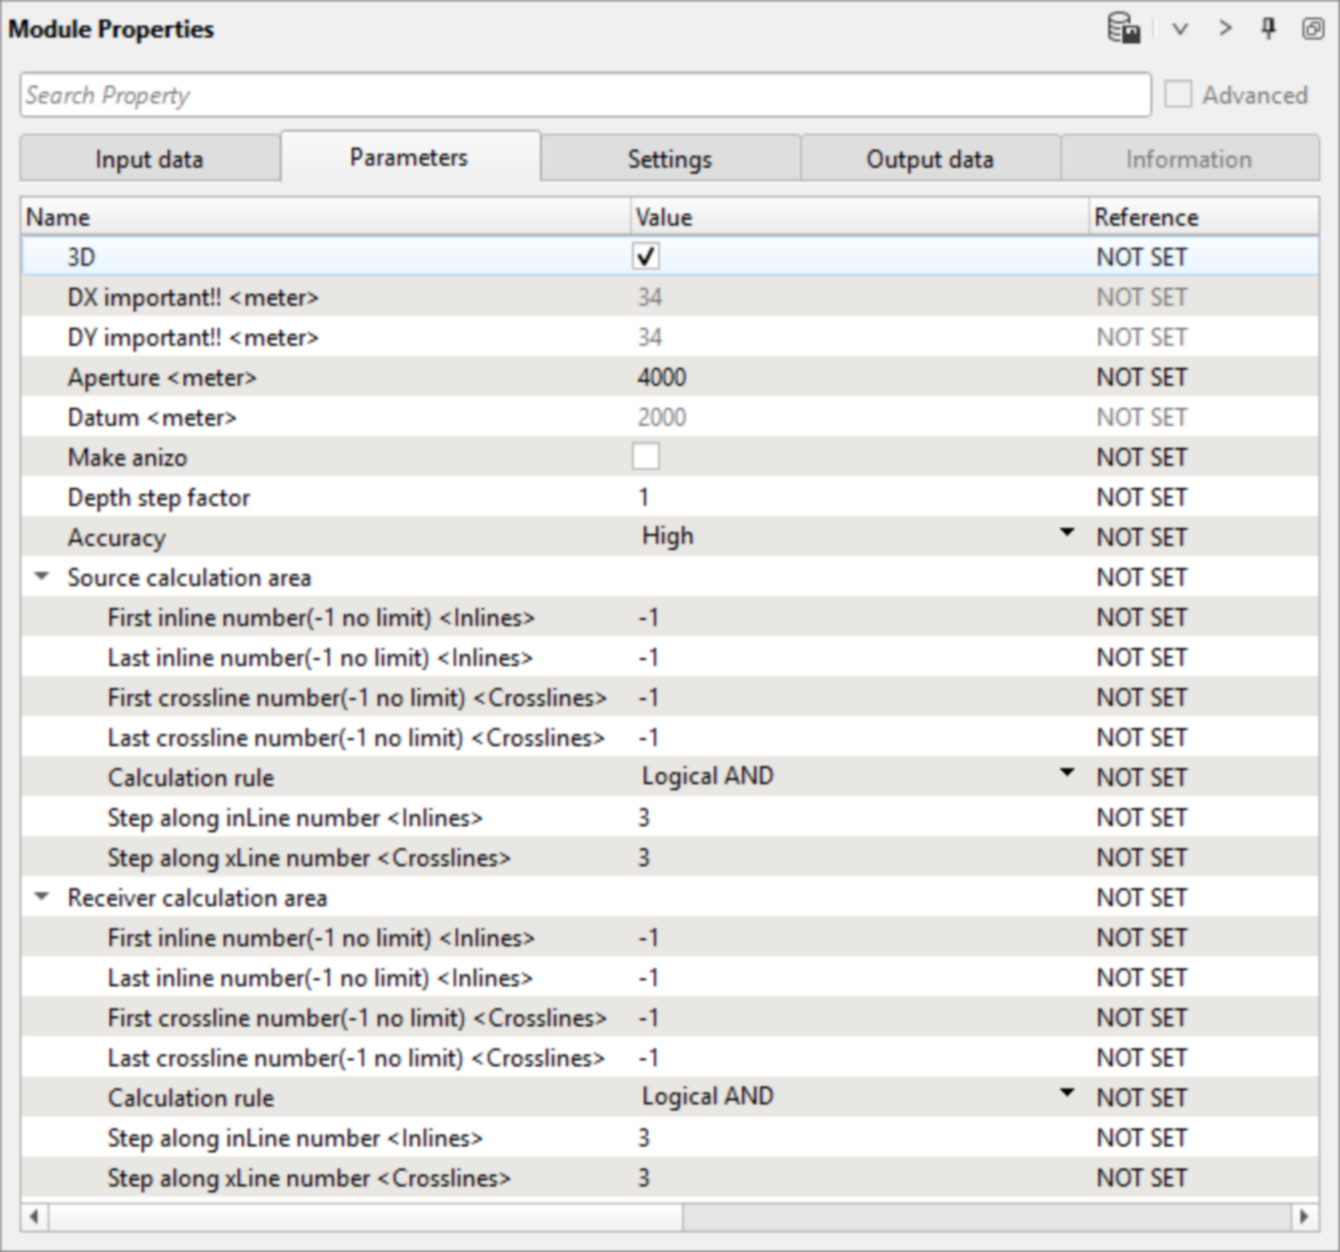Open Calculation rule dropdown under Source calculation area
Screen dimensions: 1340x1252
click(1067, 776)
